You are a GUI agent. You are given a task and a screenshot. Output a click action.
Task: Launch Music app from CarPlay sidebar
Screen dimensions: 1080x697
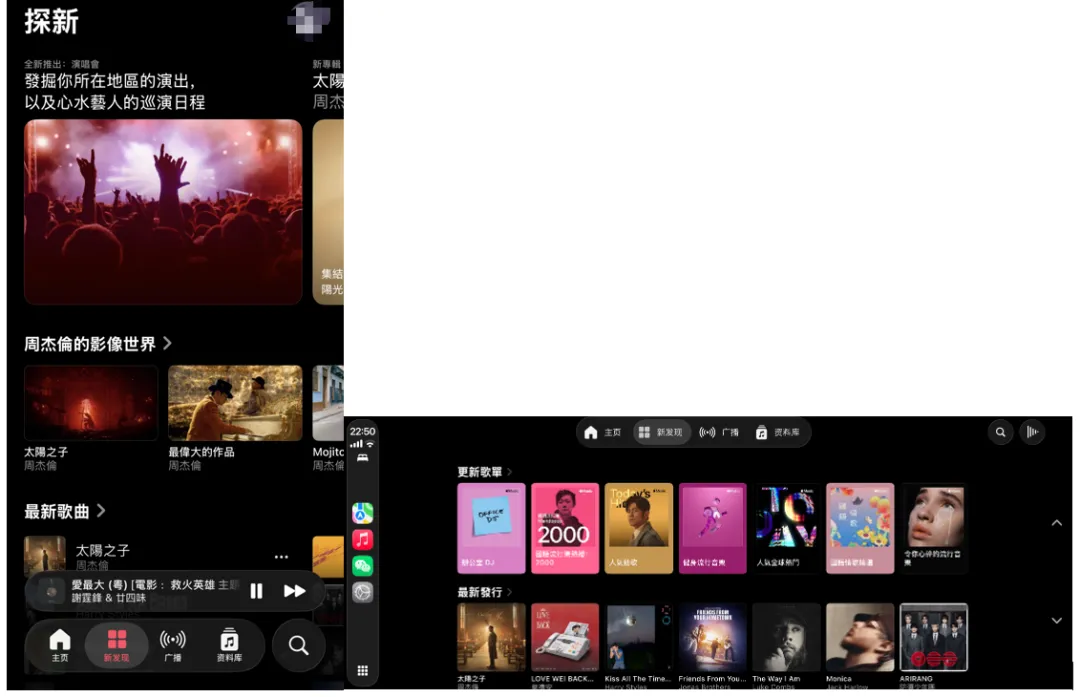[x=363, y=539]
